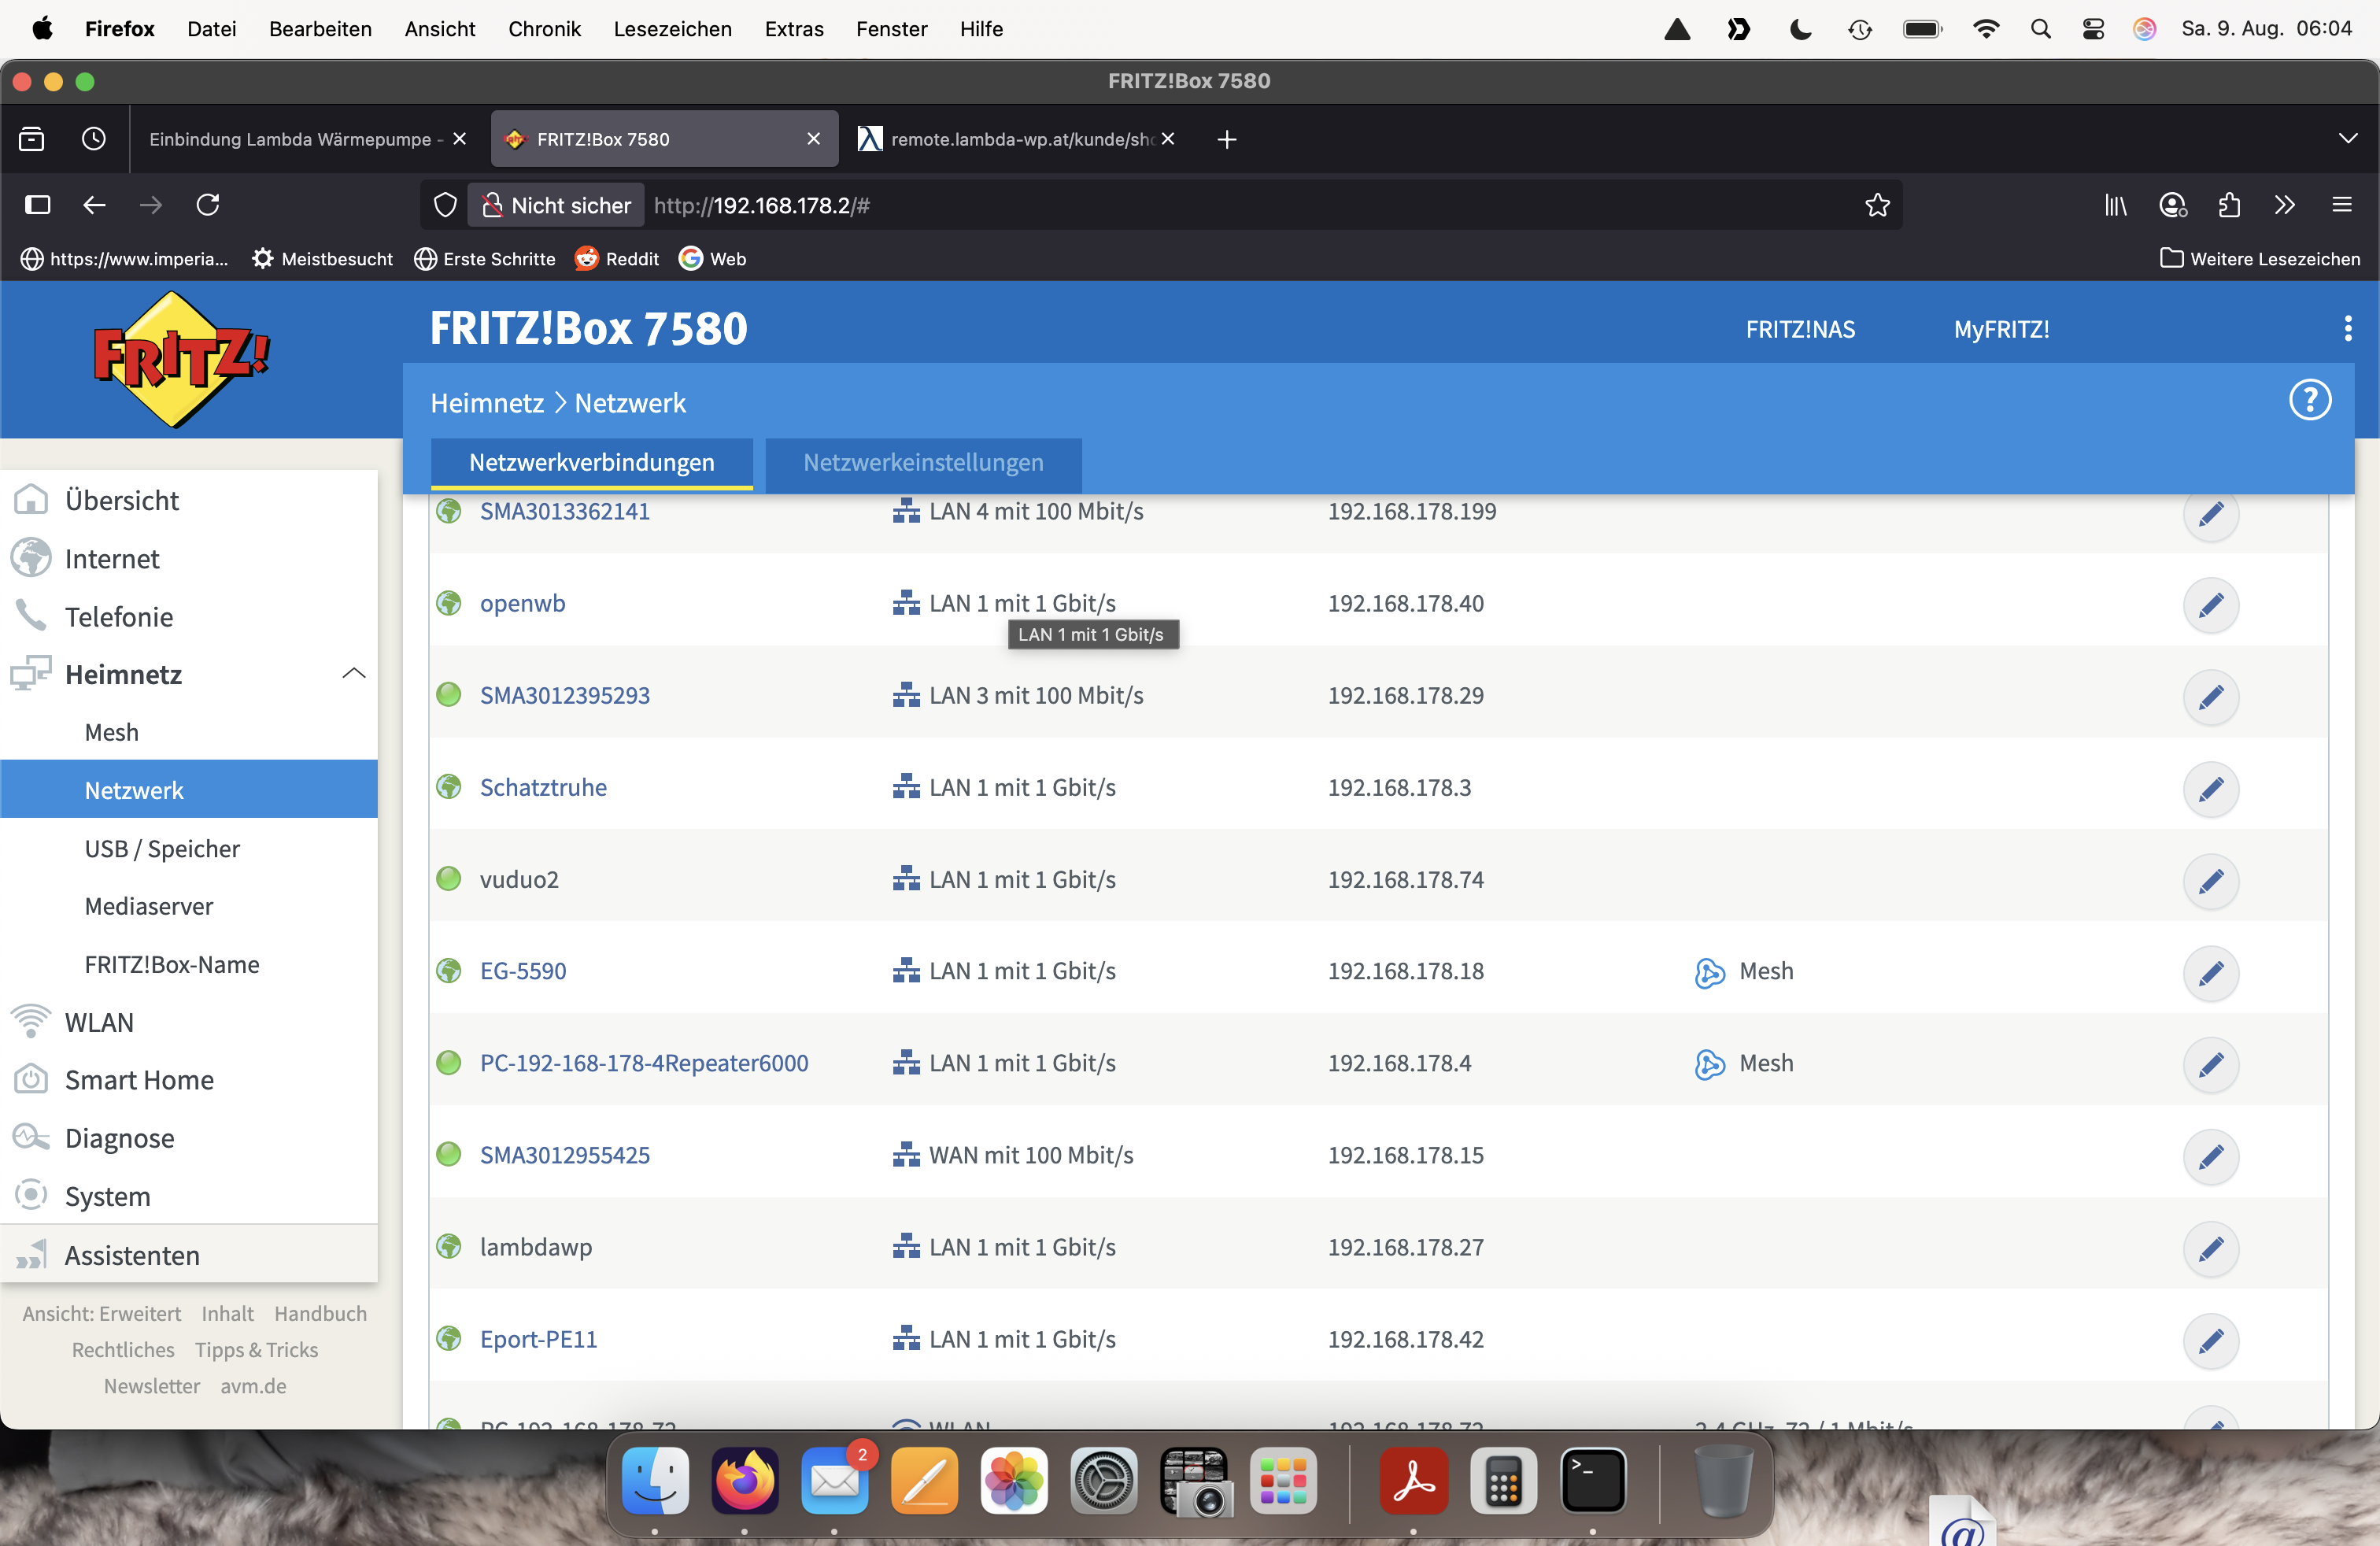Select Mesh in the Heimnetz submenu
Image resolution: width=2380 pixels, height=1546 pixels.
[x=112, y=732]
